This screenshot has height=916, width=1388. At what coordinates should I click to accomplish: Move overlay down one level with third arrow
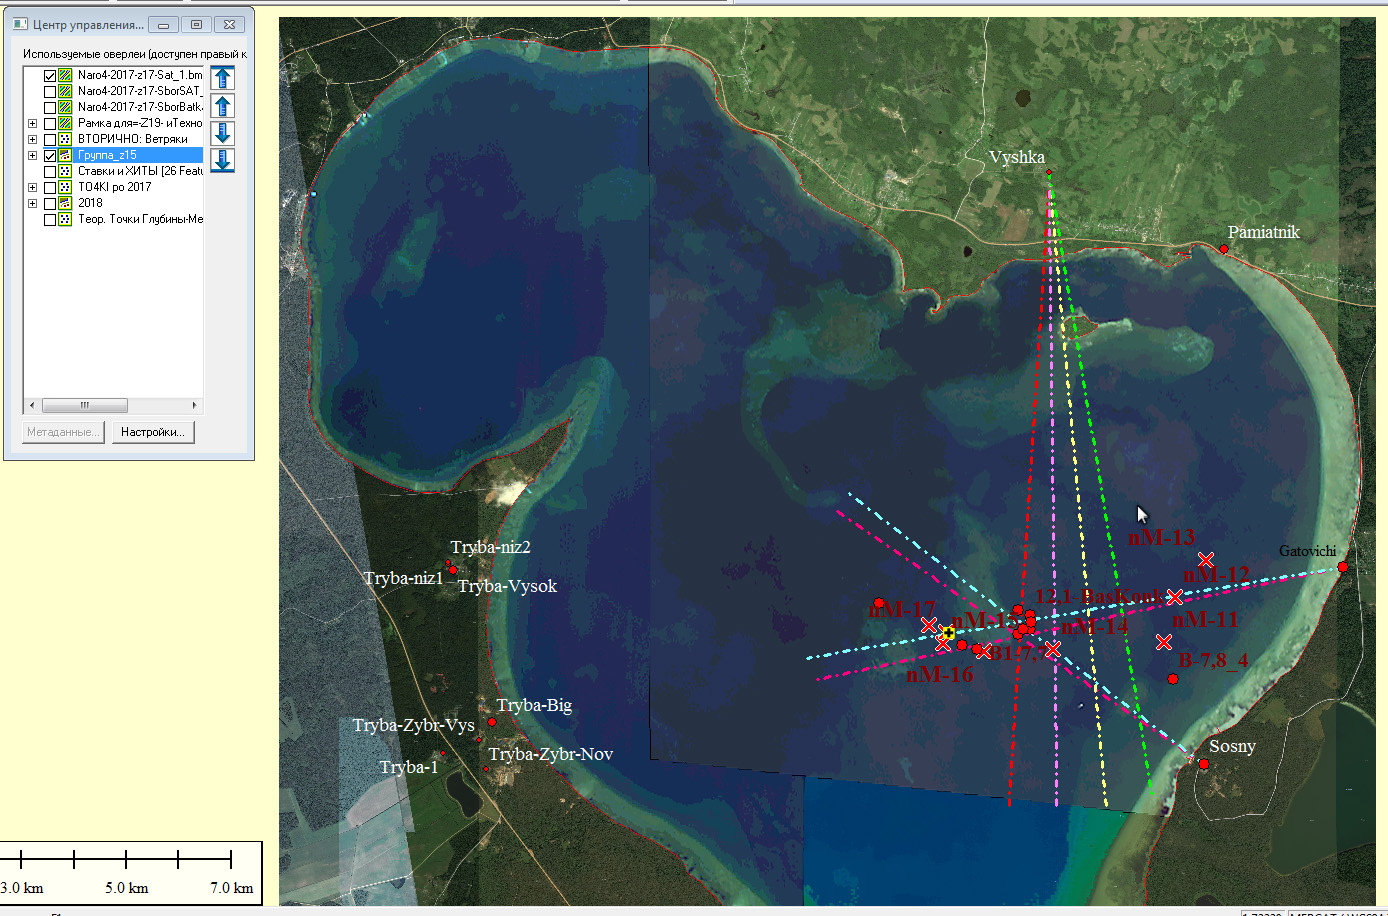(223, 133)
